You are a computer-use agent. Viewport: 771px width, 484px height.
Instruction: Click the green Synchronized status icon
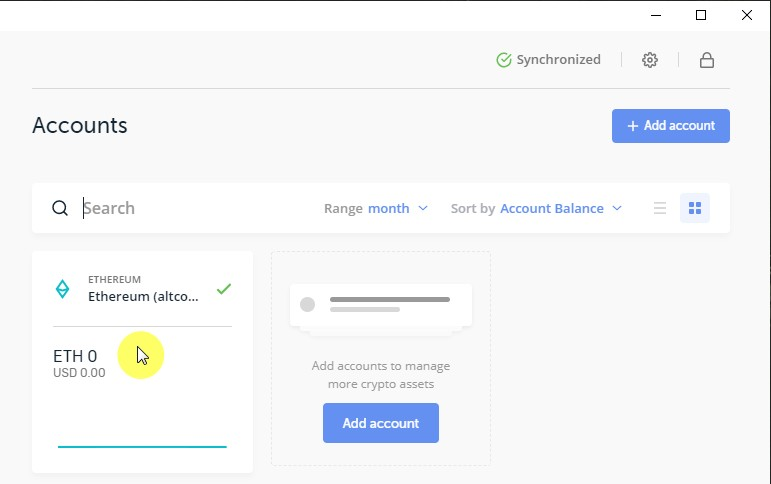pos(504,60)
